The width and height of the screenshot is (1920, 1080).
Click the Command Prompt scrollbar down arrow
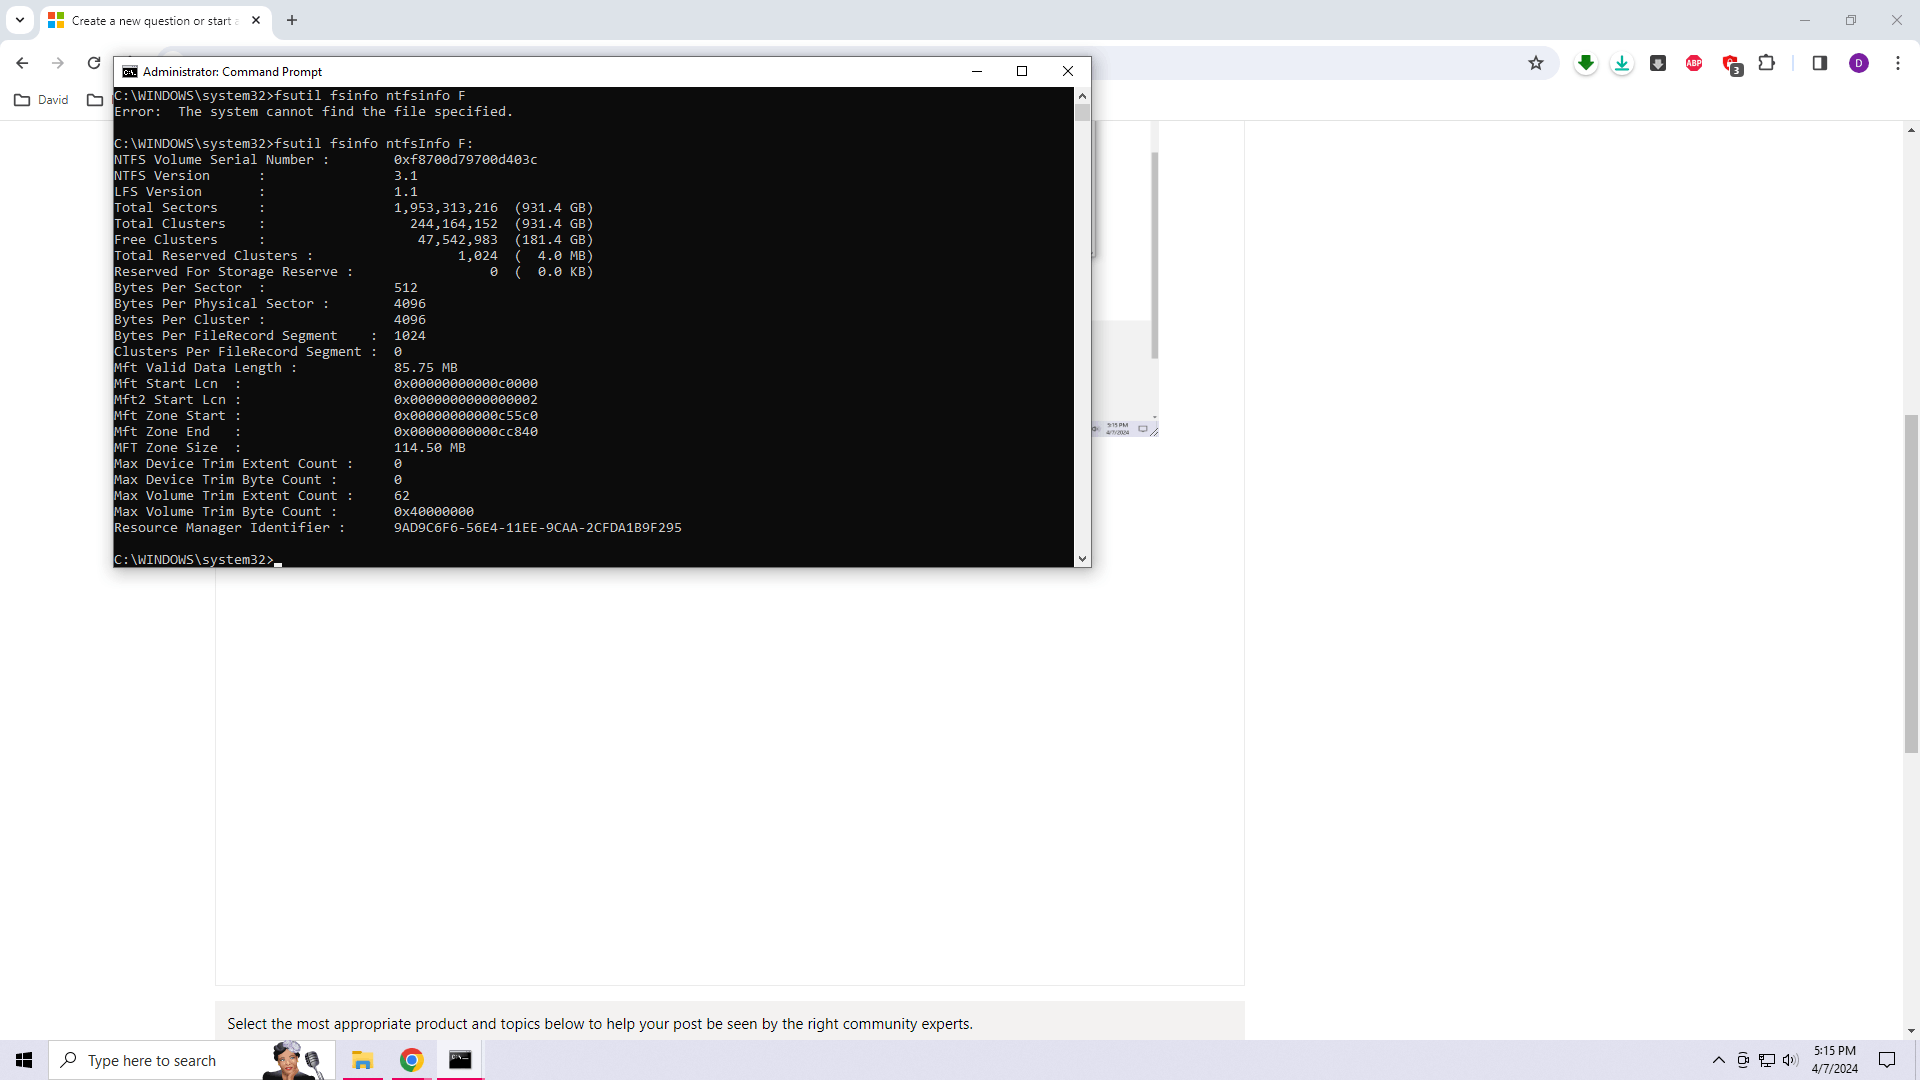pos(1082,559)
